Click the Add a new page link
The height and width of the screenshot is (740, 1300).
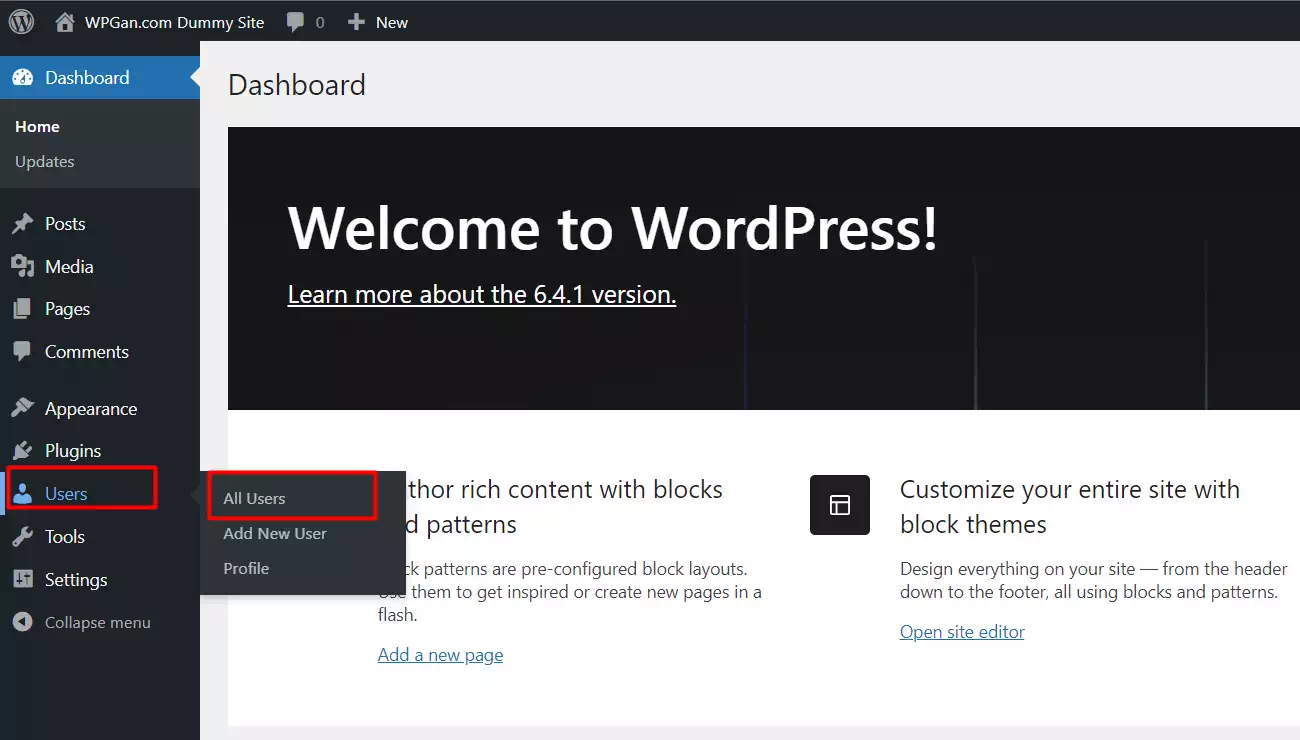(440, 655)
